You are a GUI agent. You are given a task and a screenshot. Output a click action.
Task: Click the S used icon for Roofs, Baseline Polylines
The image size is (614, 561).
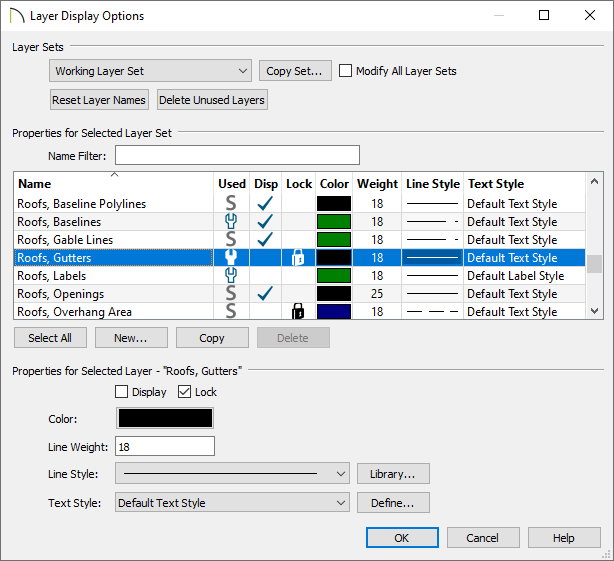tap(231, 204)
